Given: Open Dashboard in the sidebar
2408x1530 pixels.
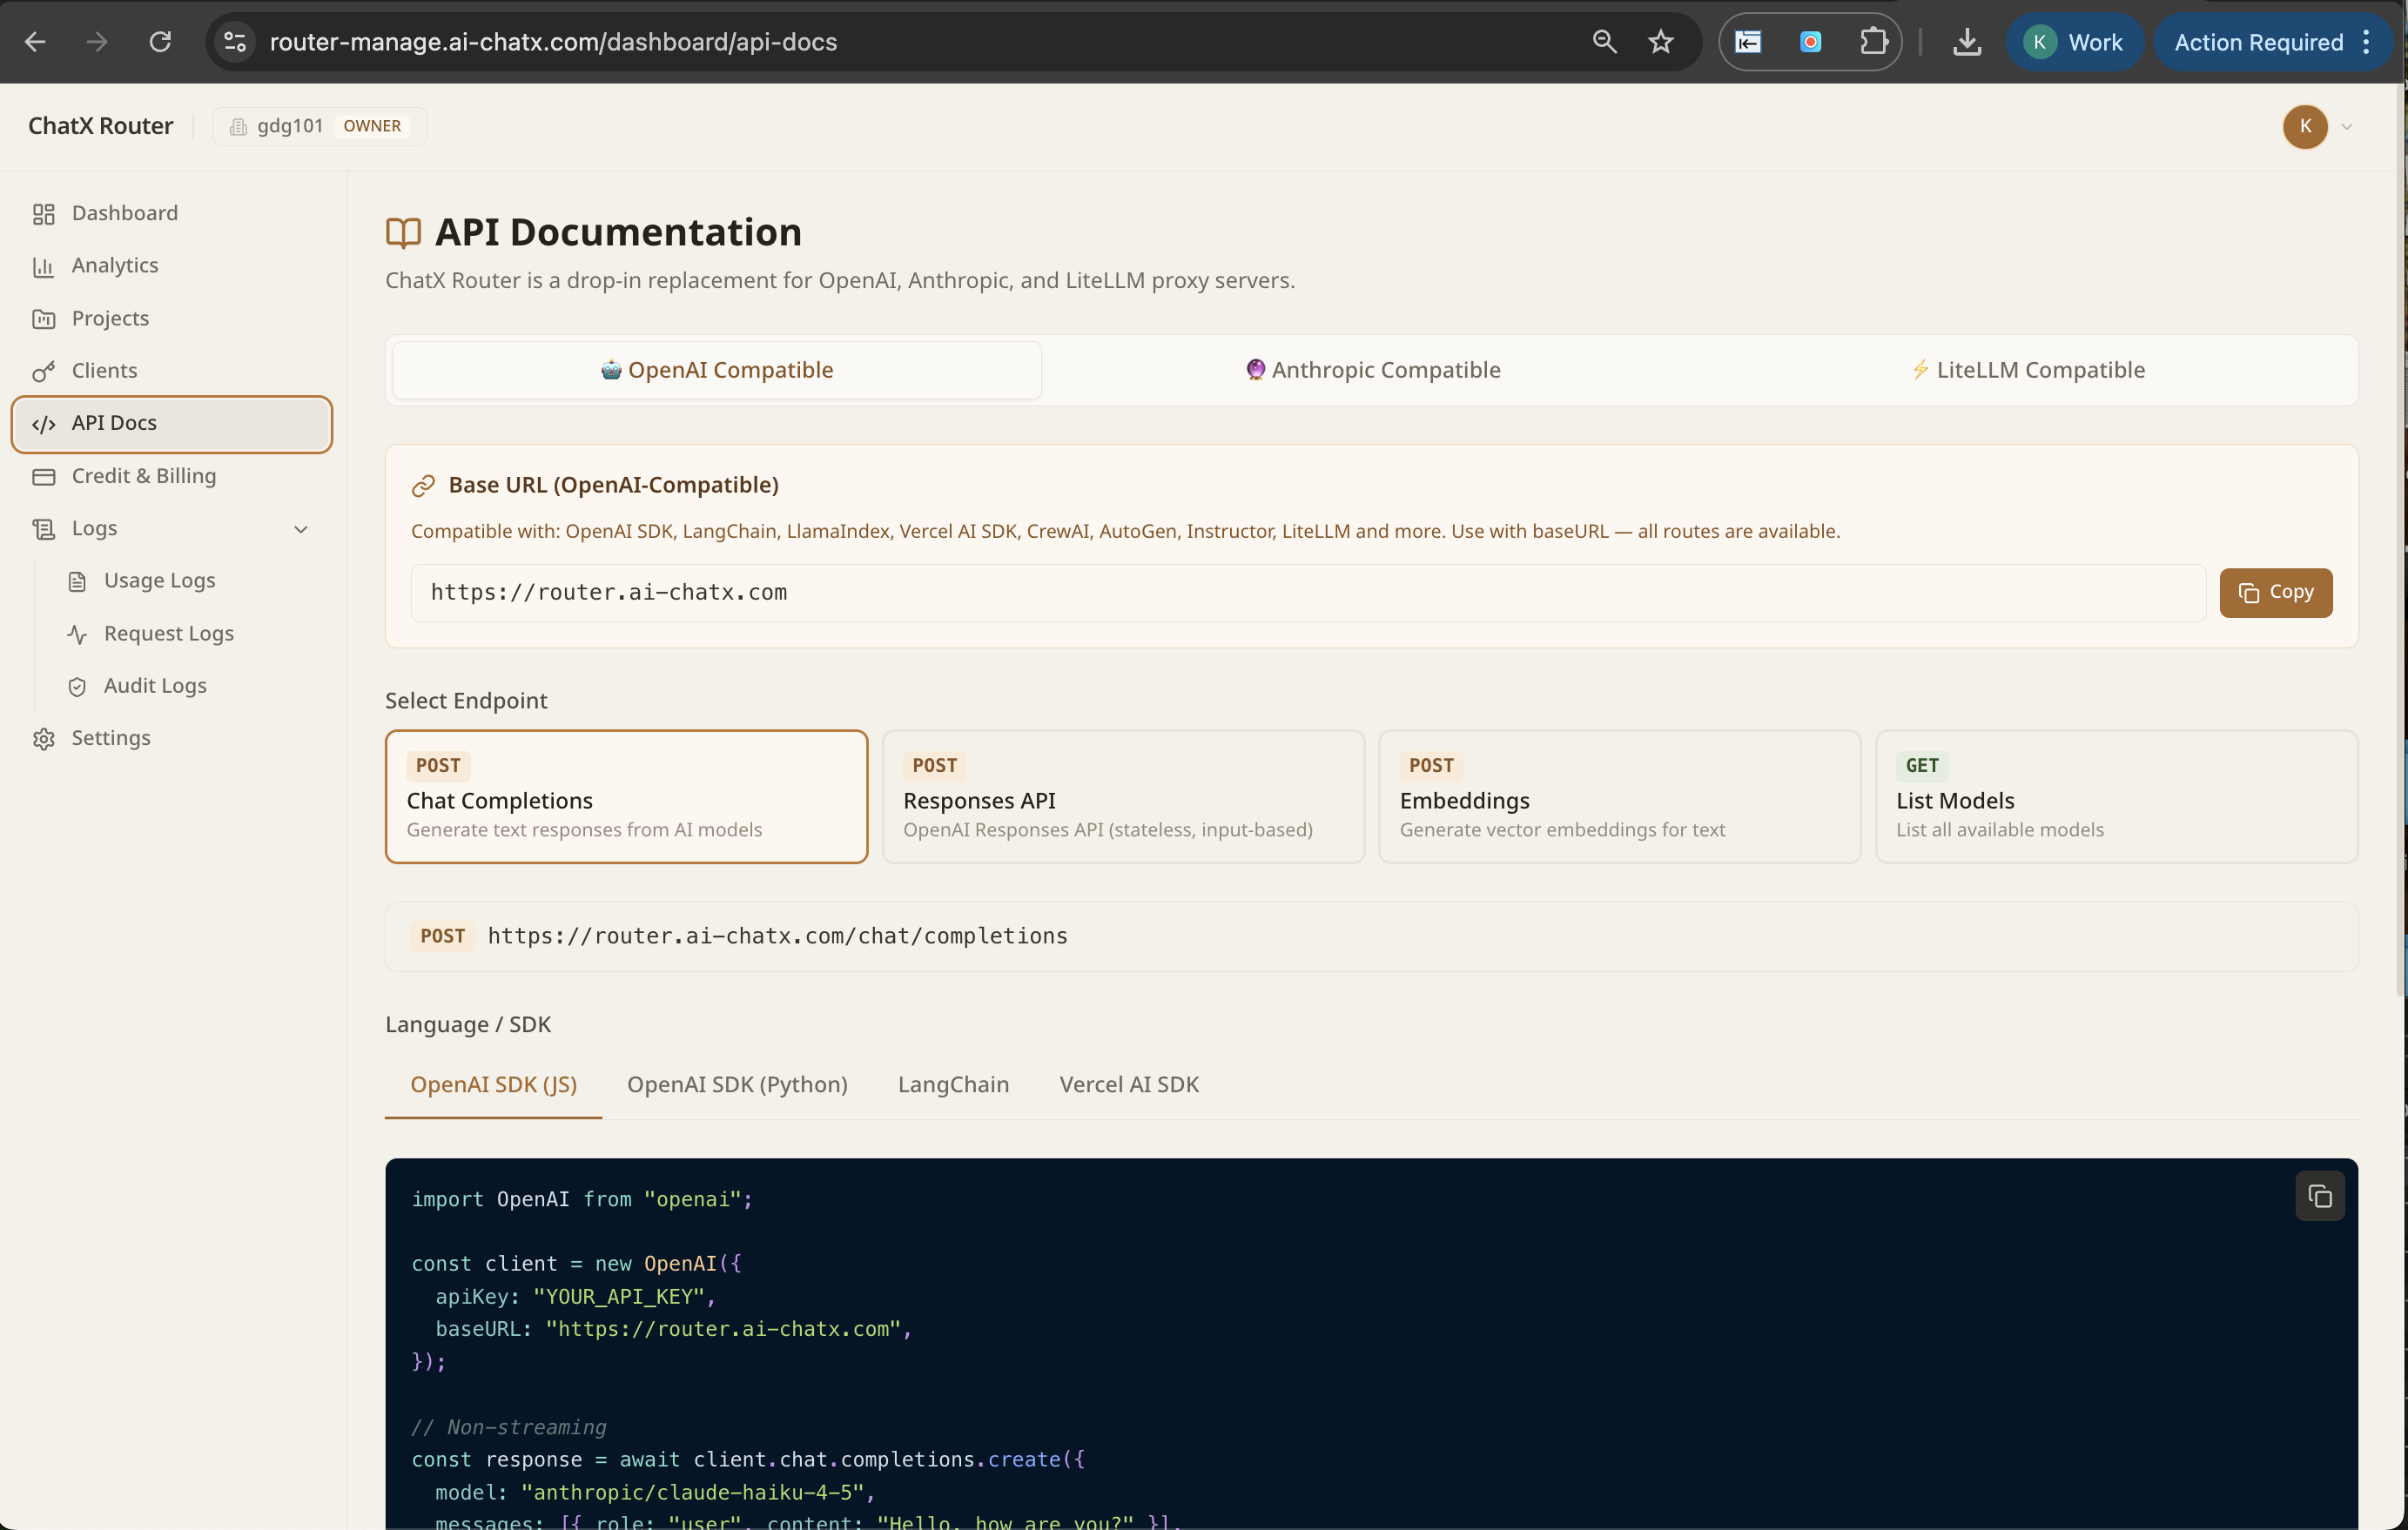Looking at the screenshot, I should 172,213.
